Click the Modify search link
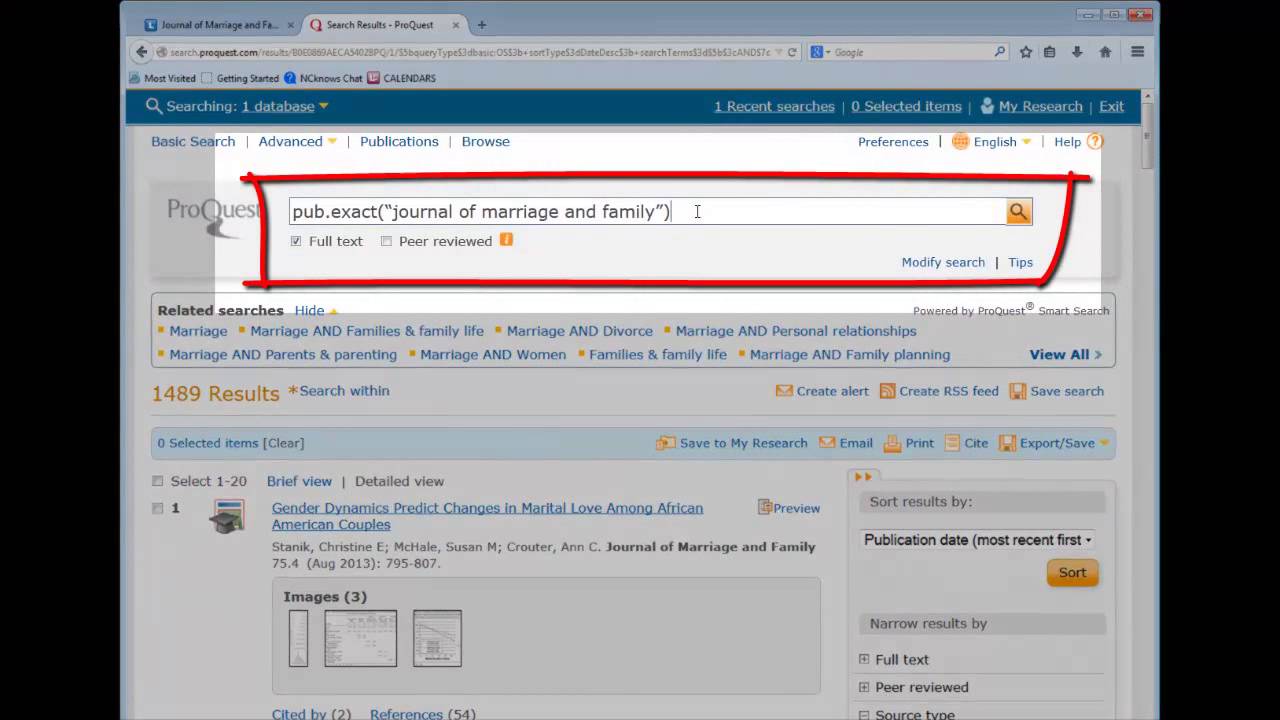Image resolution: width=1280 pixels, height=720 pixels. (943, 262)
